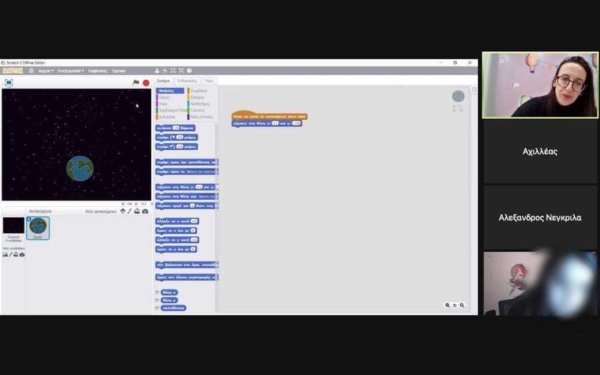Click the green flag to start

click(135, 83)
